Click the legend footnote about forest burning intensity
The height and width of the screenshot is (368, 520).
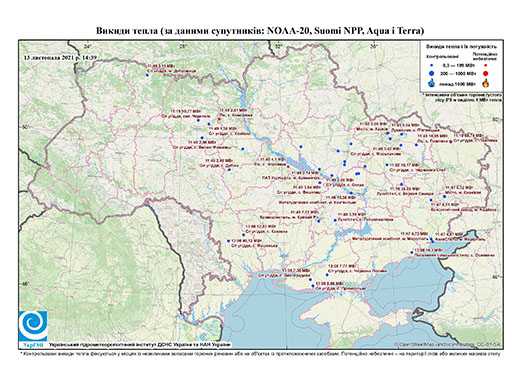point(462,97)
